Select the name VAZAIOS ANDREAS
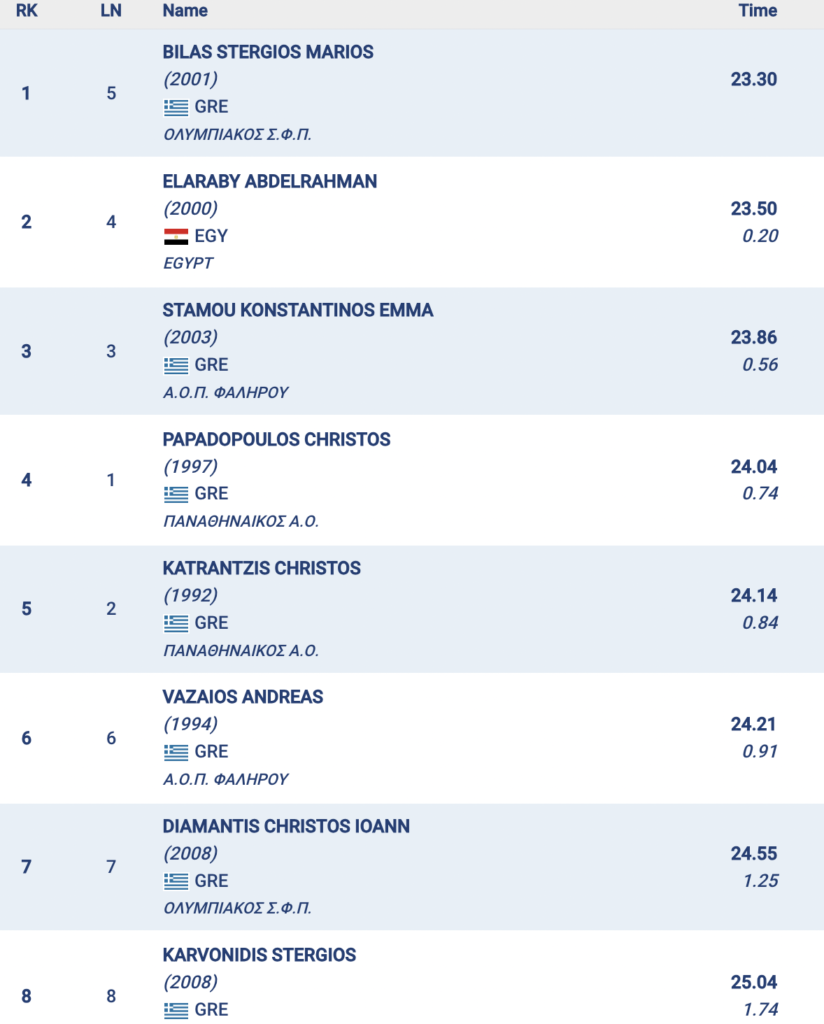 (243, 697)
